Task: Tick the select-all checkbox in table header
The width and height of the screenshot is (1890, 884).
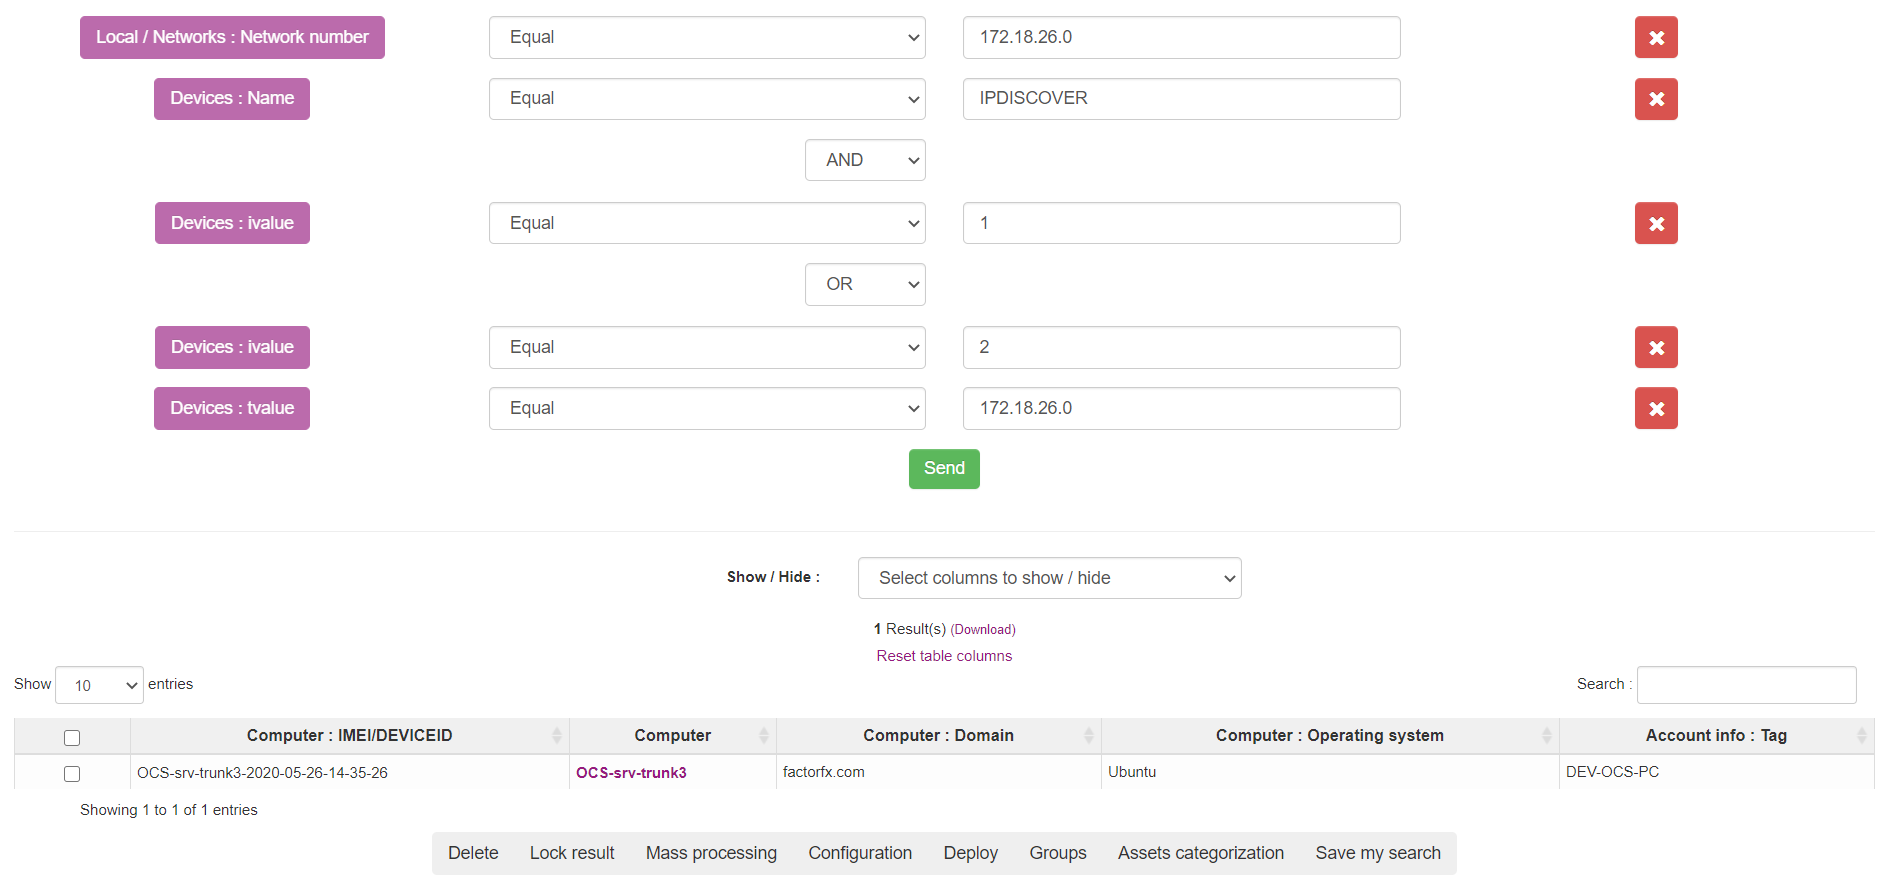Action: pos(72,738)
